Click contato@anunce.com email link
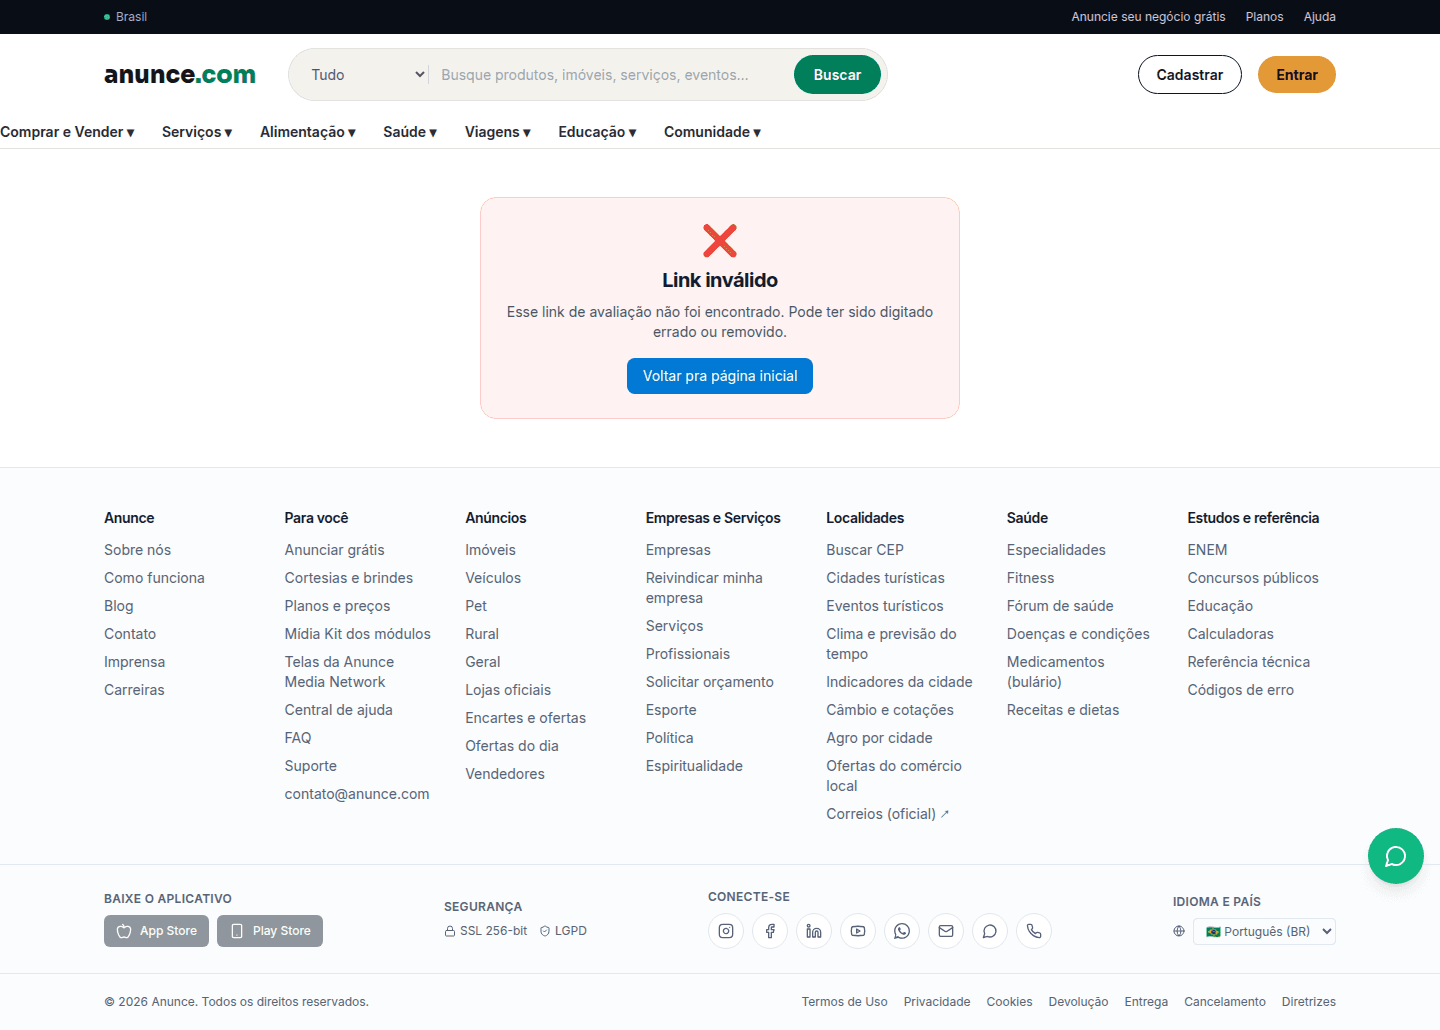This screenshot has height=1030, width=1440. (357, 794)
